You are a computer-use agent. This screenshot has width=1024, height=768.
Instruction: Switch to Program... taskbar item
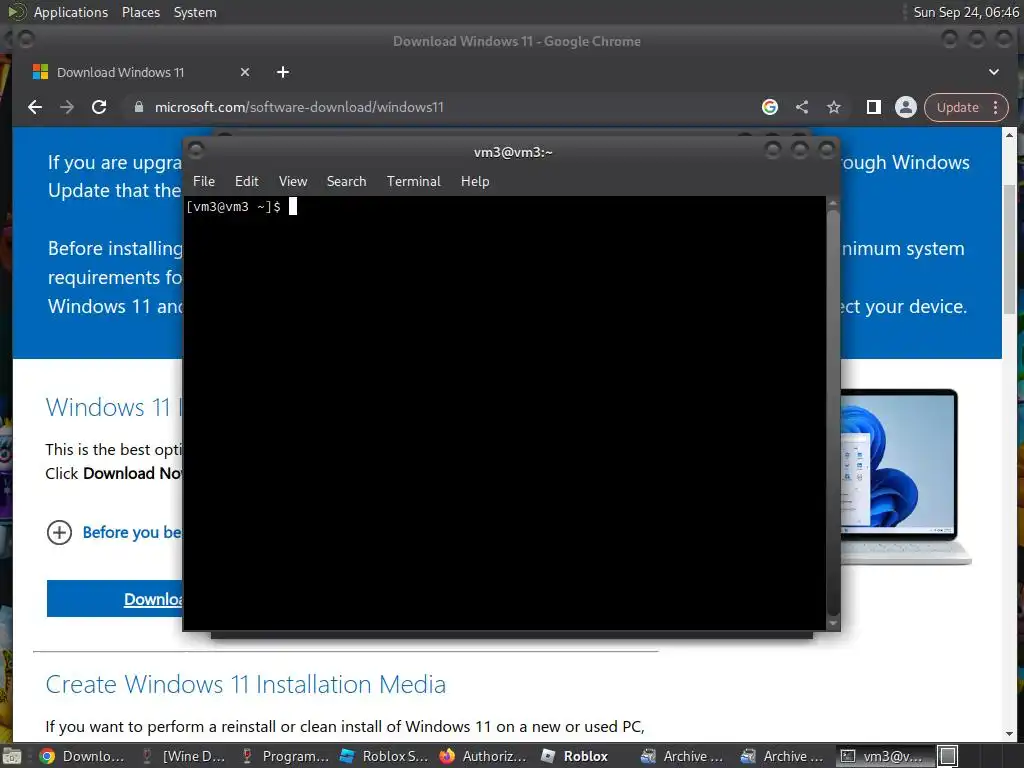(285, 756)
